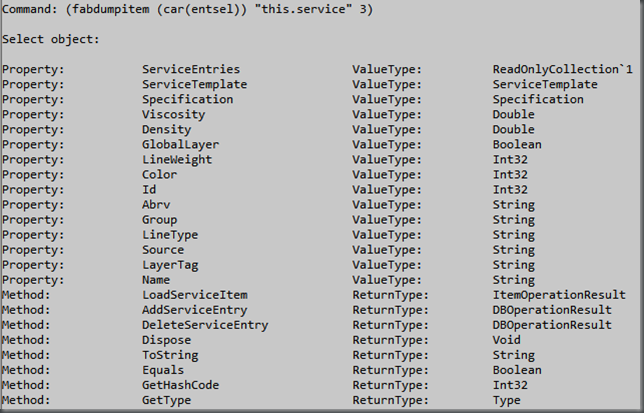Select the ItemOperationResult return type
This screenshot has height=413, width=644.
[559, 295]
